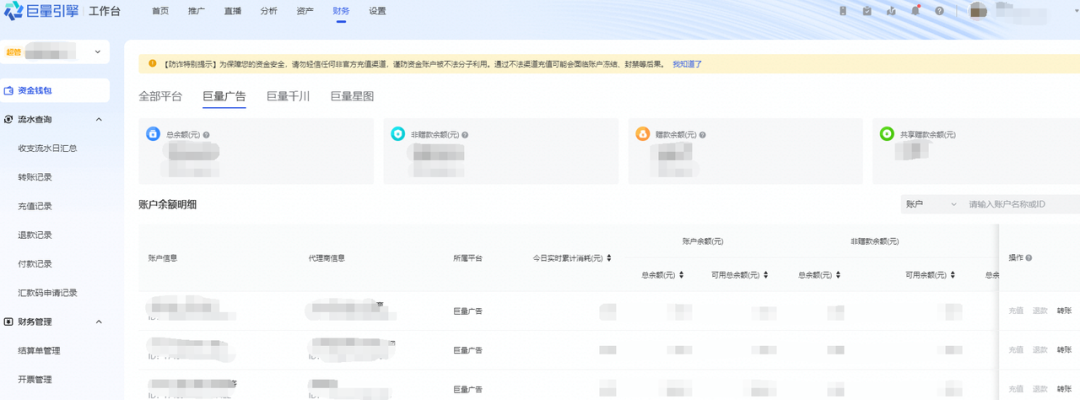Open the mobile phone icon in header
The image size is (1080, 400).
pyautogui.click(x=843, y=11)
